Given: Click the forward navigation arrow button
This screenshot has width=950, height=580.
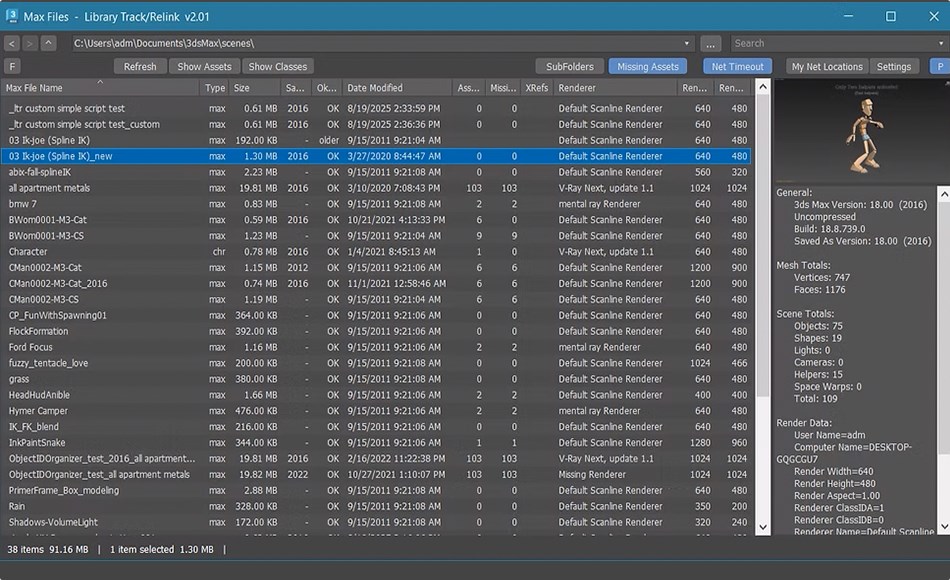Looking at the screenshot, I should point(30,44).
